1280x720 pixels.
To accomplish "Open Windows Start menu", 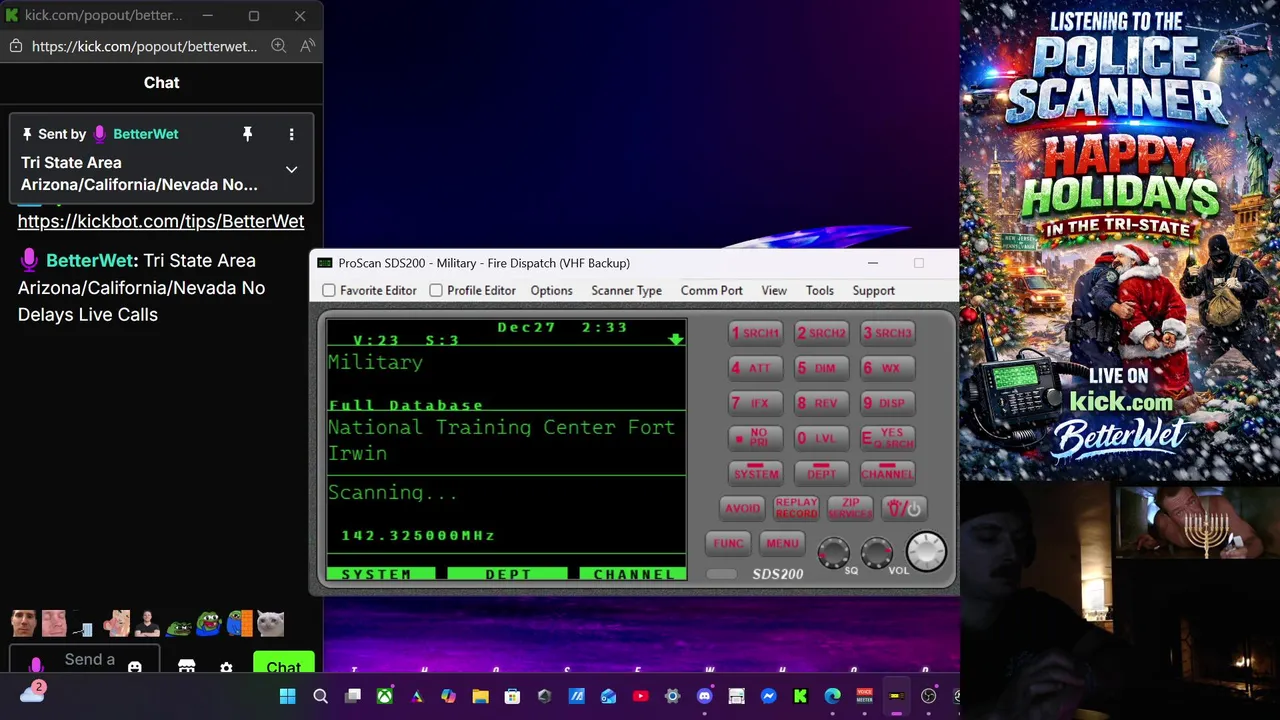I will tap(288, 696).
